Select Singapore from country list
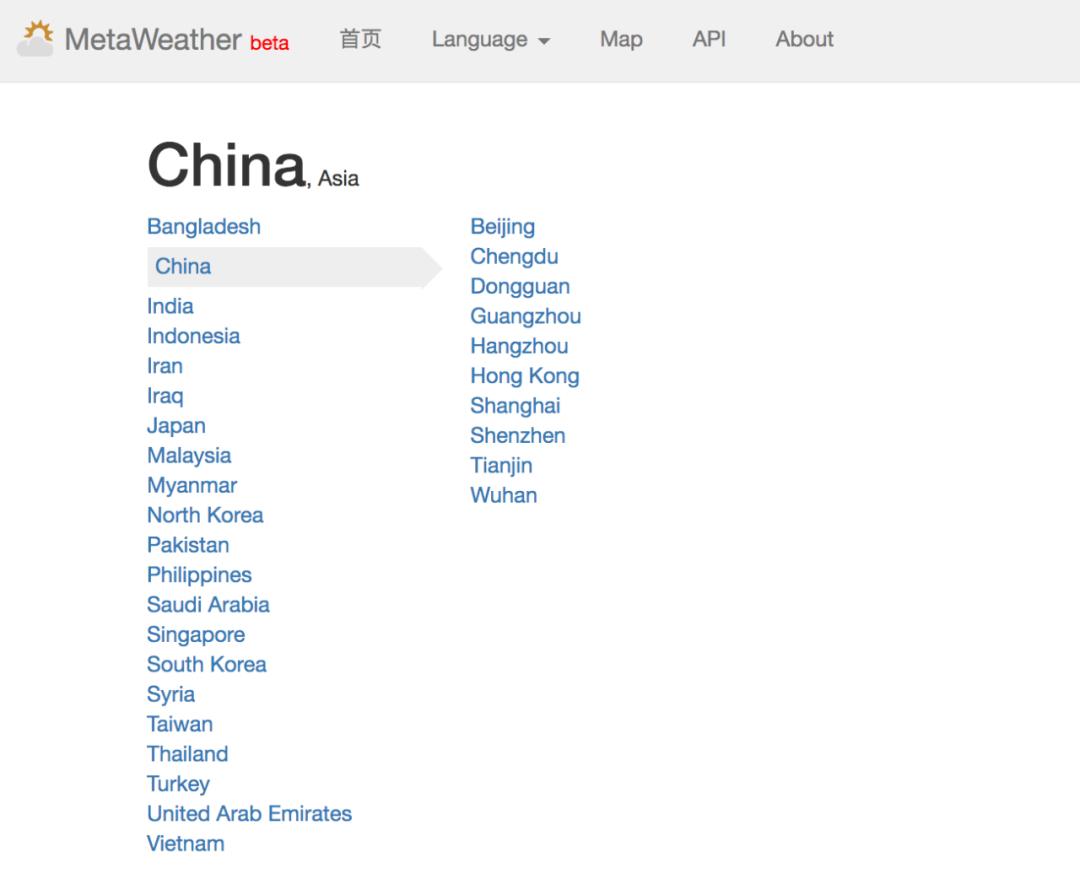This screenshot has width=1080, height=874. click(x=196, y=634)
